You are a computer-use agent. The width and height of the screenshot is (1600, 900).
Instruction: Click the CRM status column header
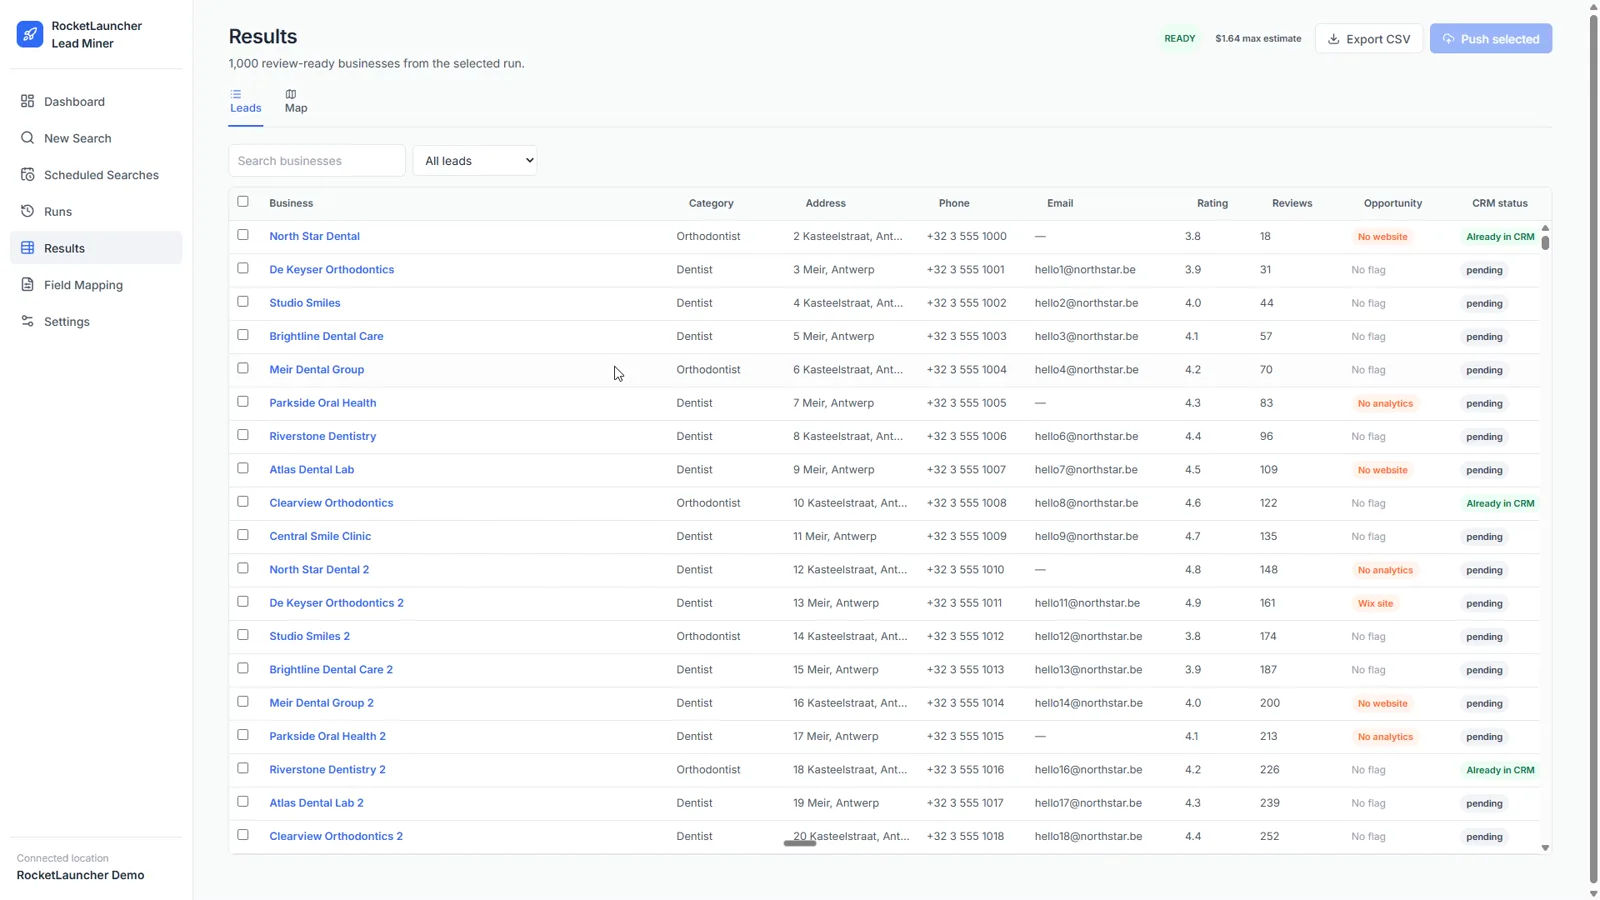[1500, 203]
